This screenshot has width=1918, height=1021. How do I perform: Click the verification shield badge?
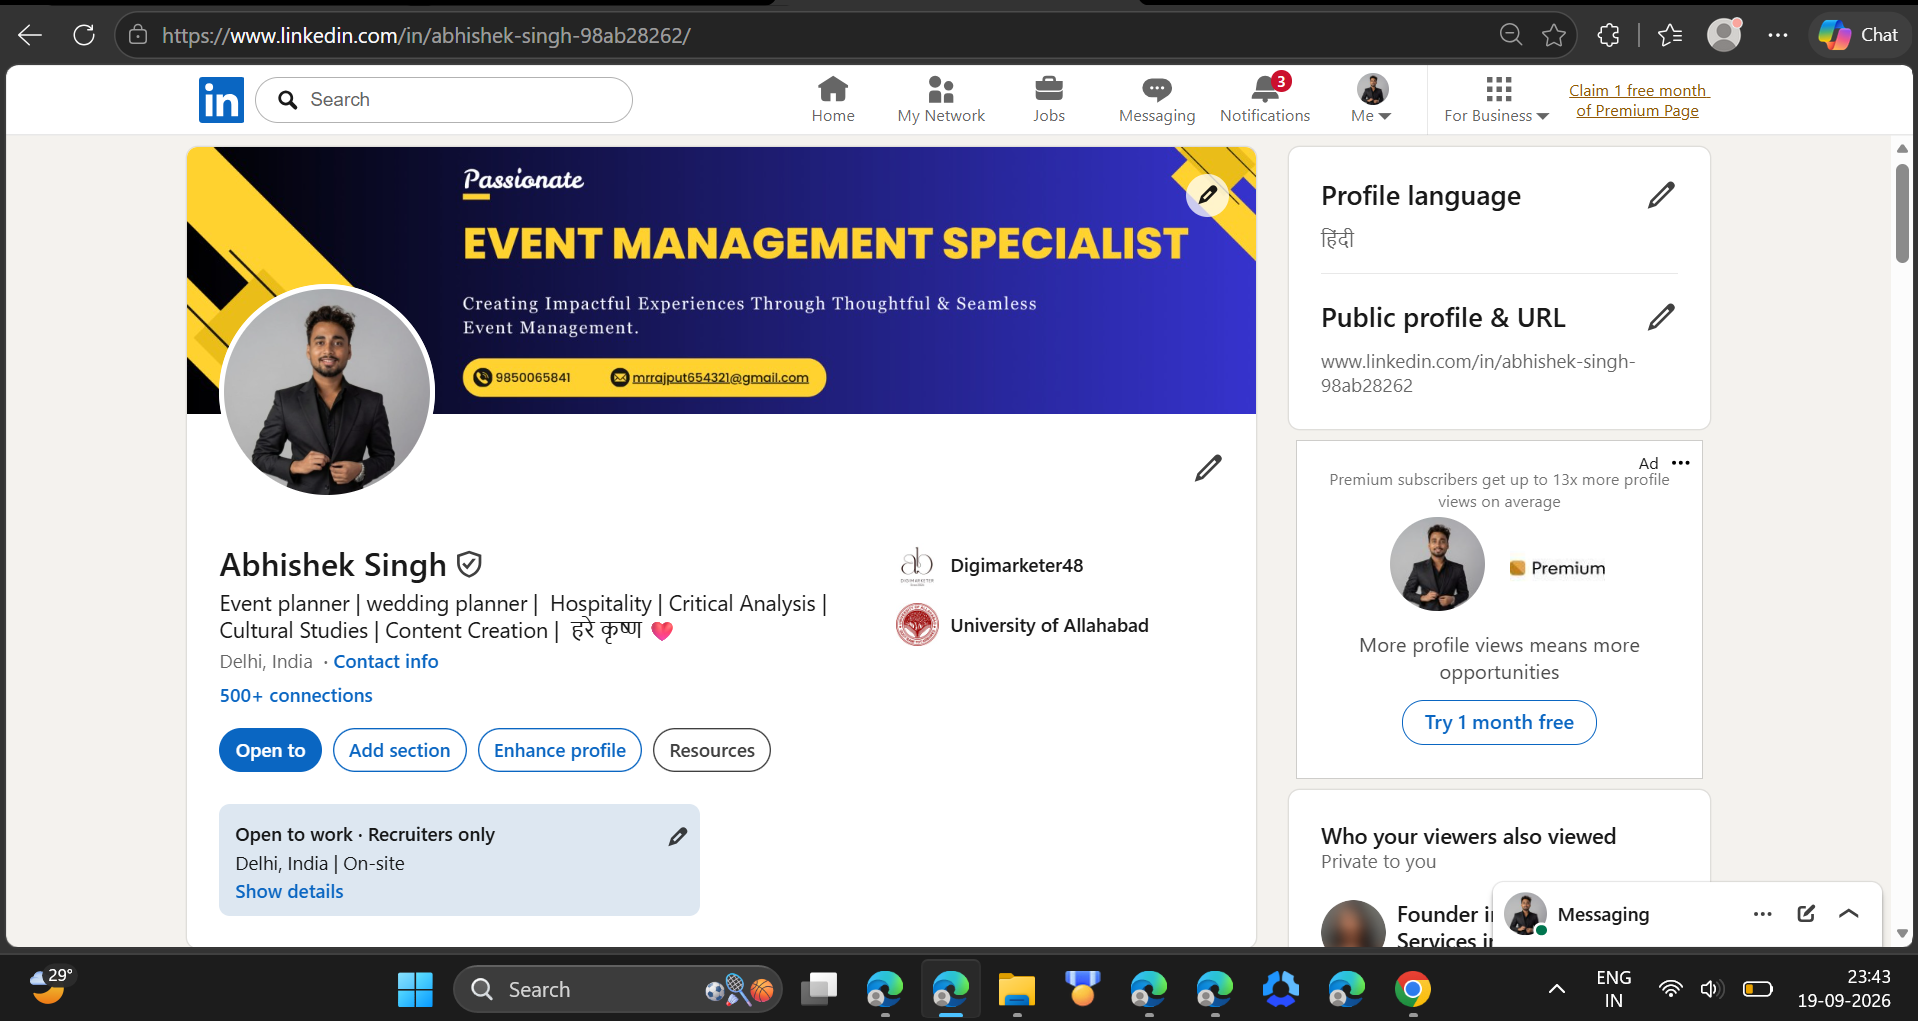469,565
